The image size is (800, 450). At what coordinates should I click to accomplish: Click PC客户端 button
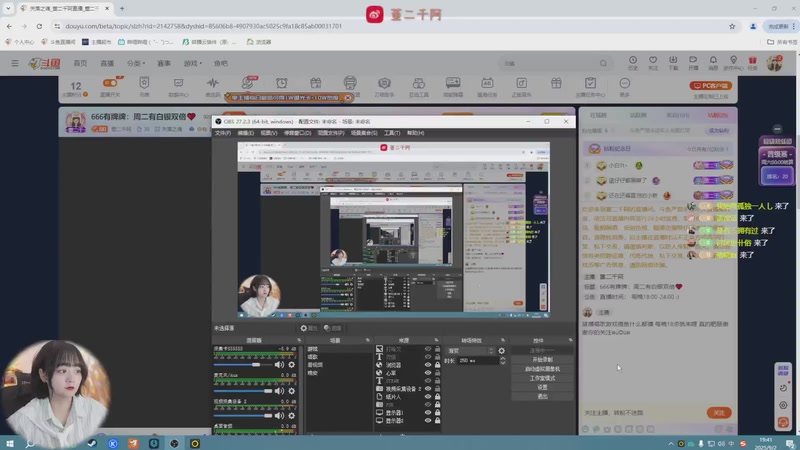click(711, 86)
